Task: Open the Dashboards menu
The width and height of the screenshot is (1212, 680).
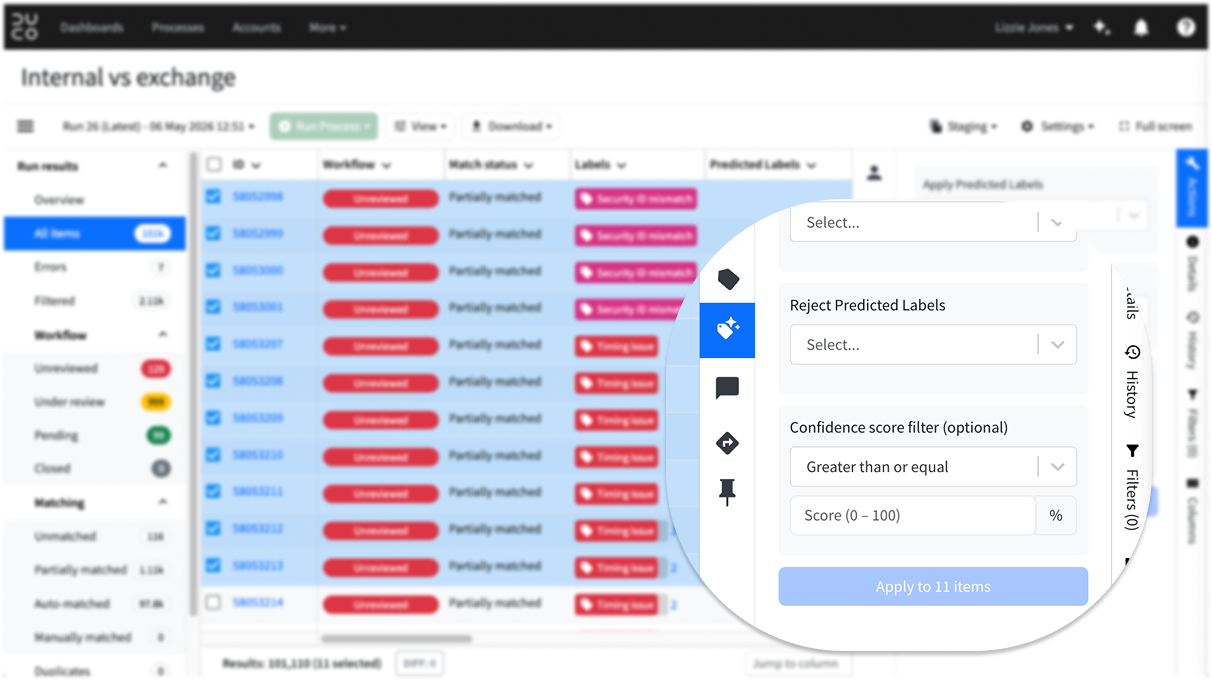Action: (x=91, y=28)
